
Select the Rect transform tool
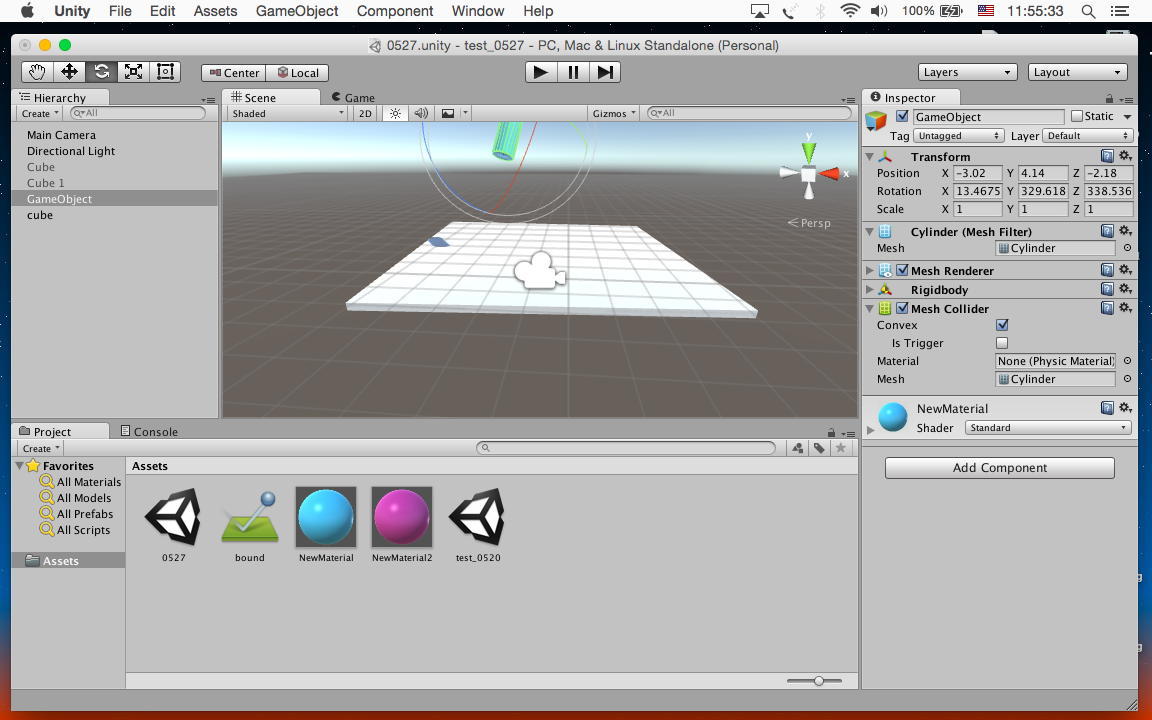(x=165, y=72)
